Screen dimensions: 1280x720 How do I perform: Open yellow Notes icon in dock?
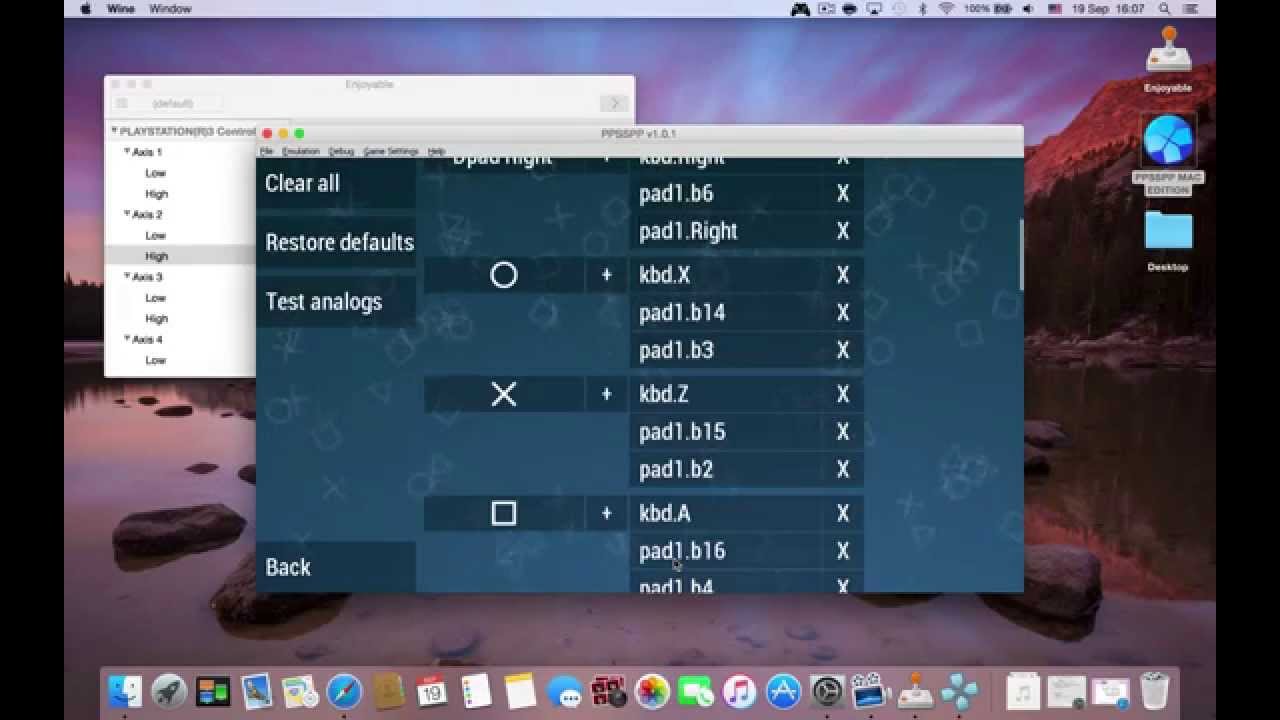[521, 691]
